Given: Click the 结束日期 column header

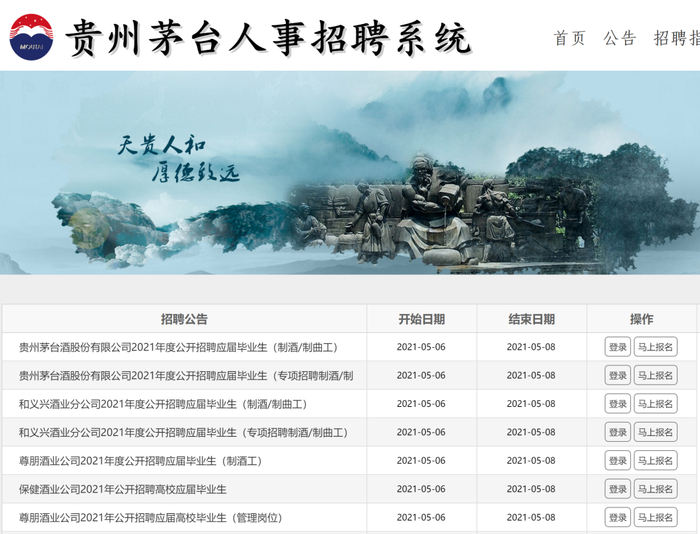Looking at the screenshot, I should [531, 319].
